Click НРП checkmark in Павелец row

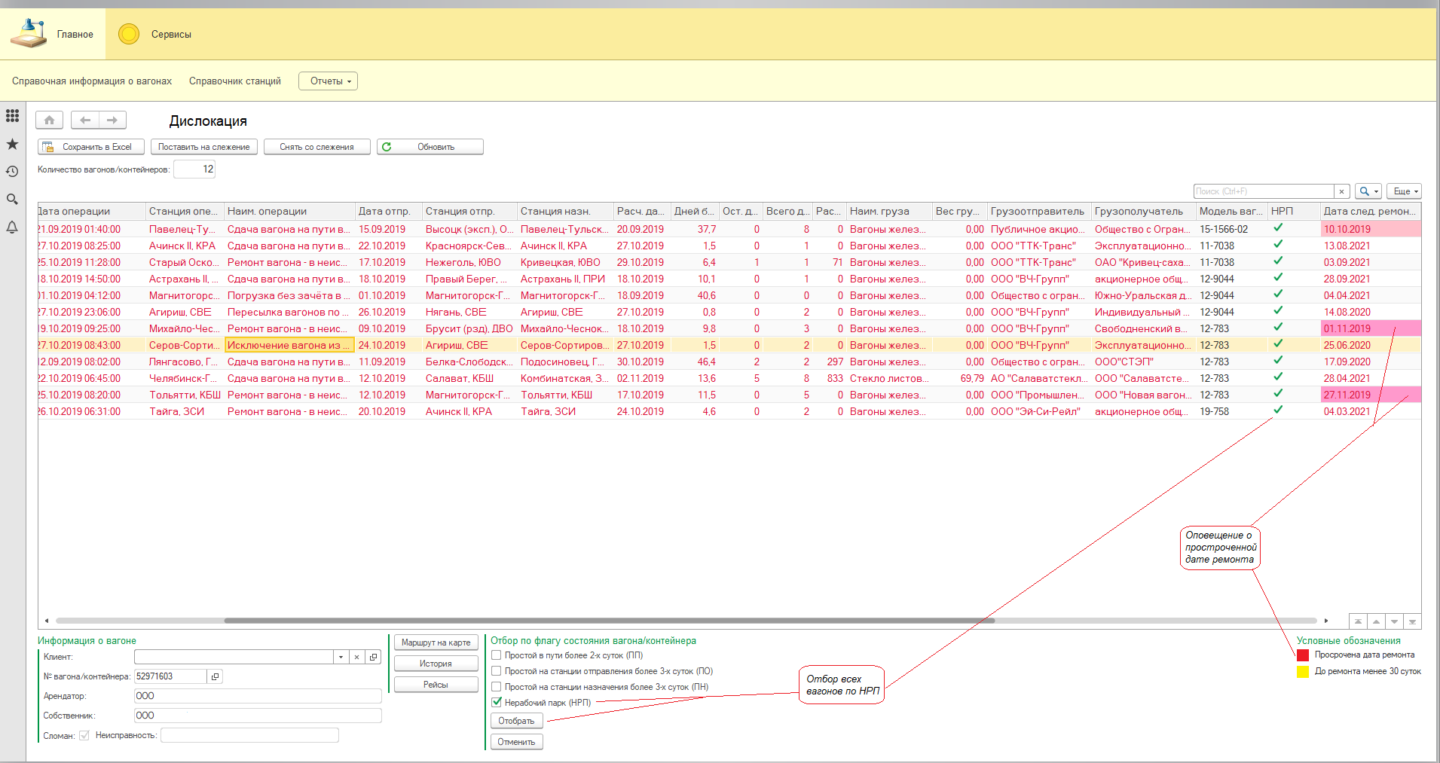pos(1277,228)
